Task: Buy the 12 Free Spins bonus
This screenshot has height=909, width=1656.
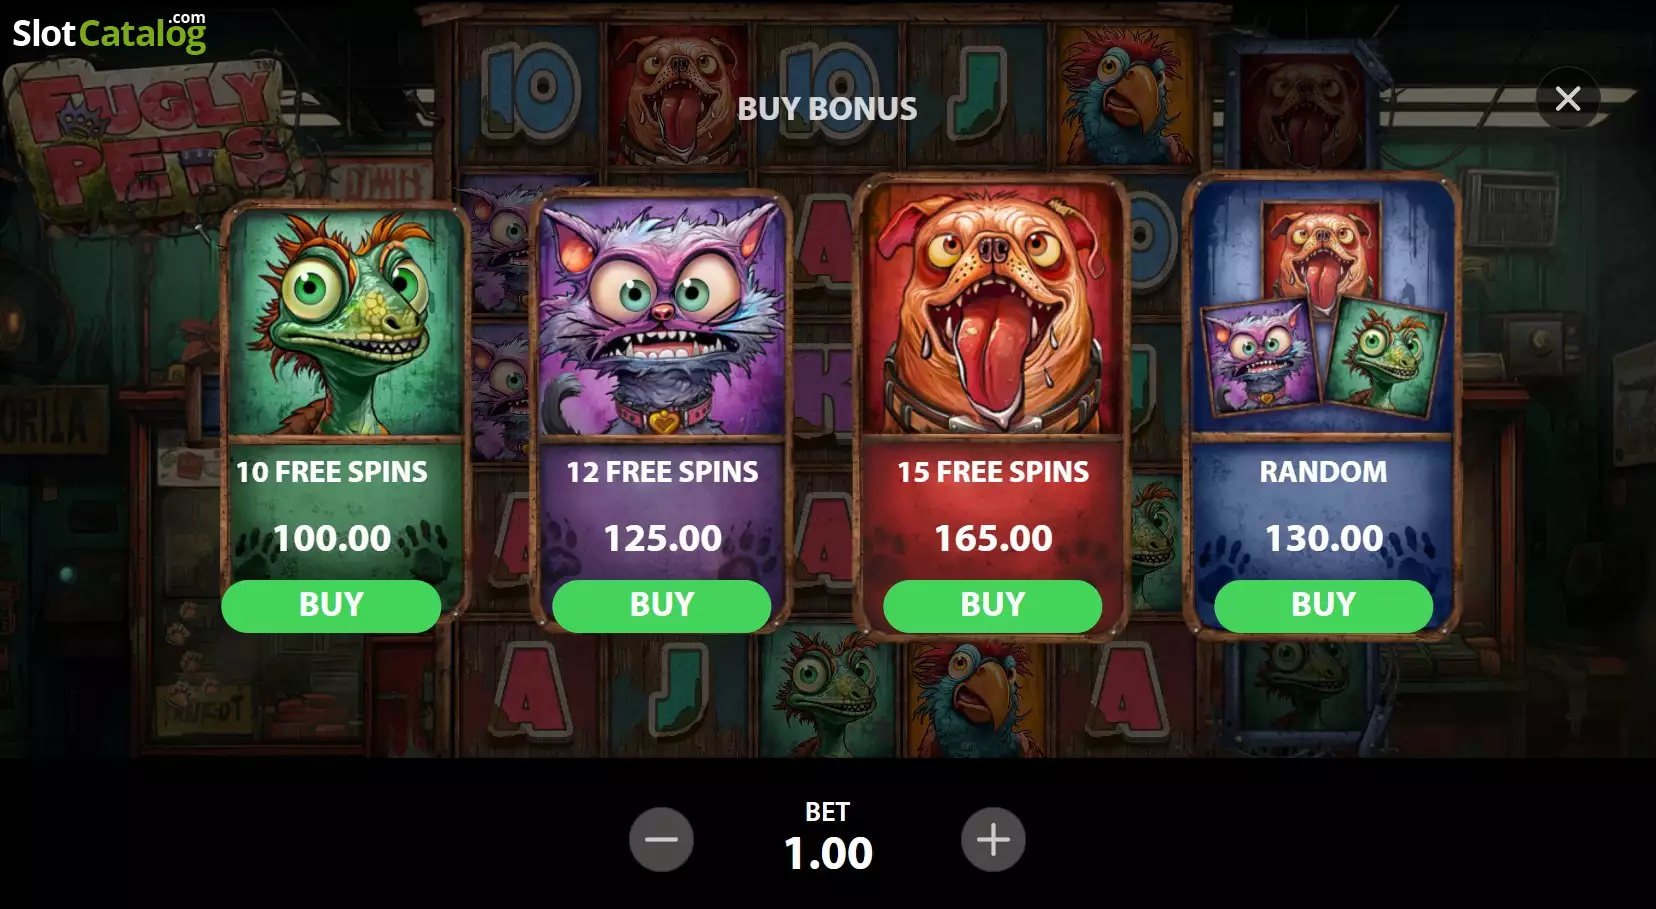Action: click(662, 605)
